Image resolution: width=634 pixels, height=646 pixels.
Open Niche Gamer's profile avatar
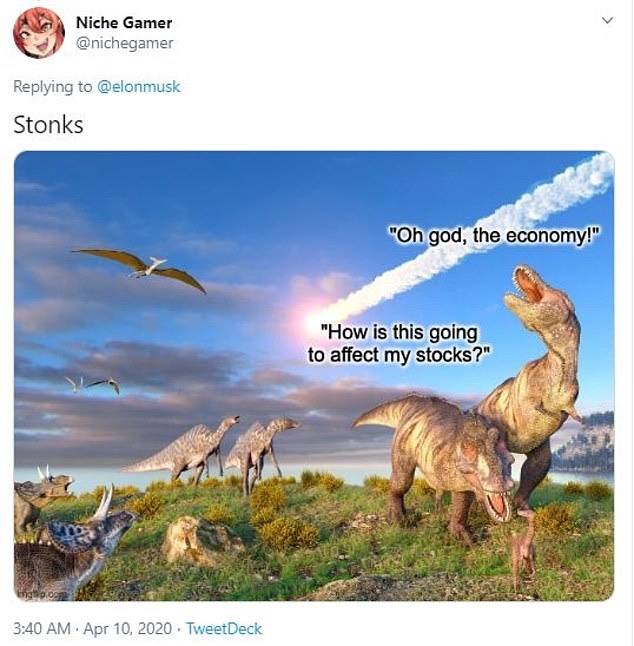click(x=39, y=33)
